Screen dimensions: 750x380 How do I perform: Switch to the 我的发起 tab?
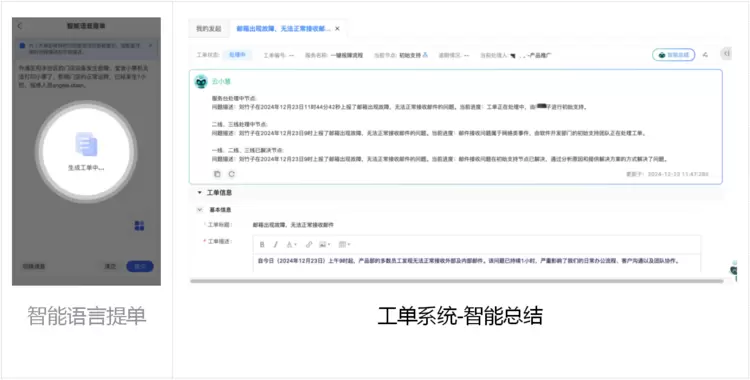[x=209, y=29]
